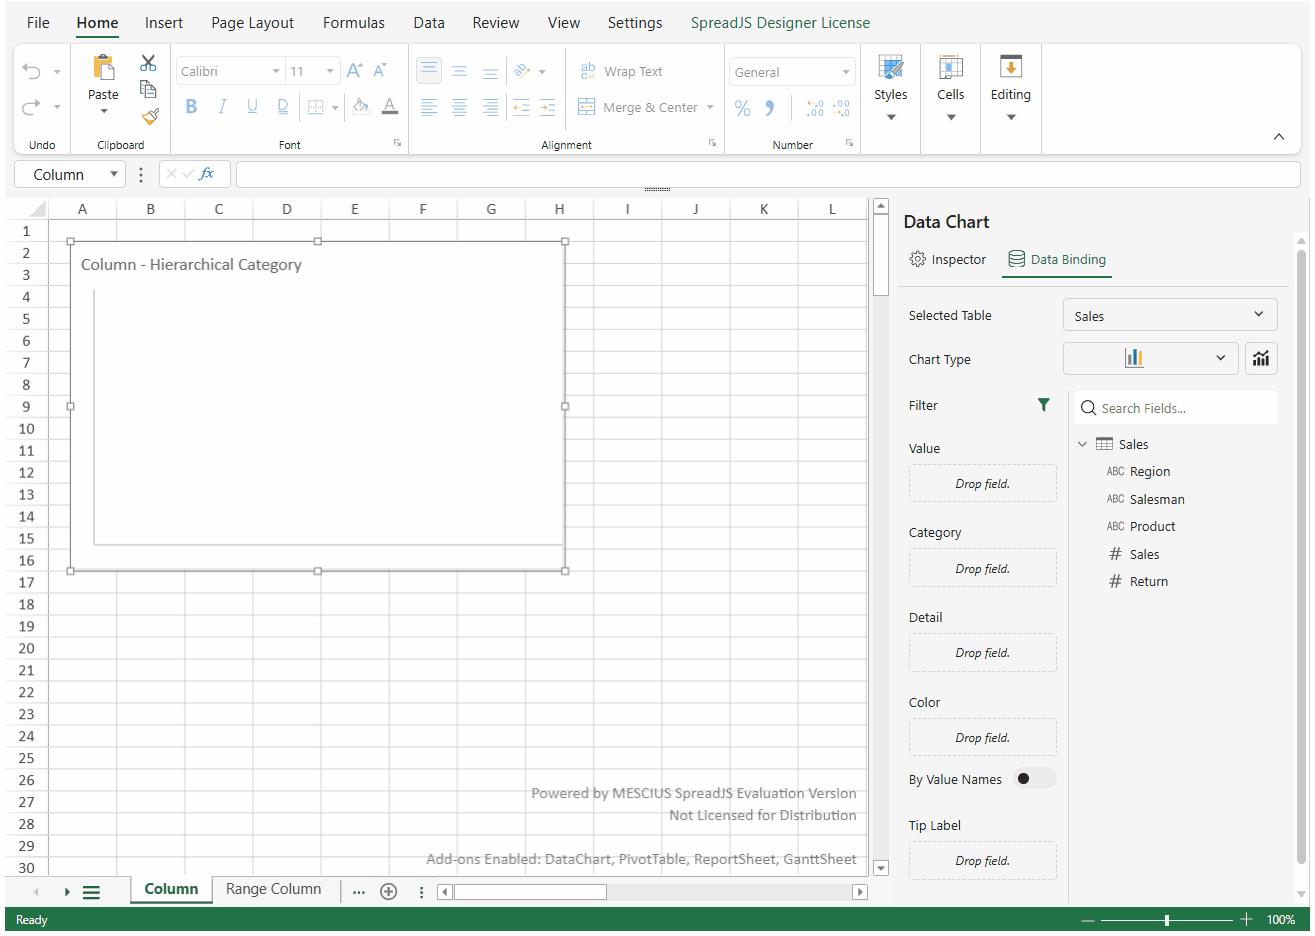This screenshot has height=936, width=1315.
Task: Click the chart icon button beside Chart Type
Action: click(x=1261, y=358)
